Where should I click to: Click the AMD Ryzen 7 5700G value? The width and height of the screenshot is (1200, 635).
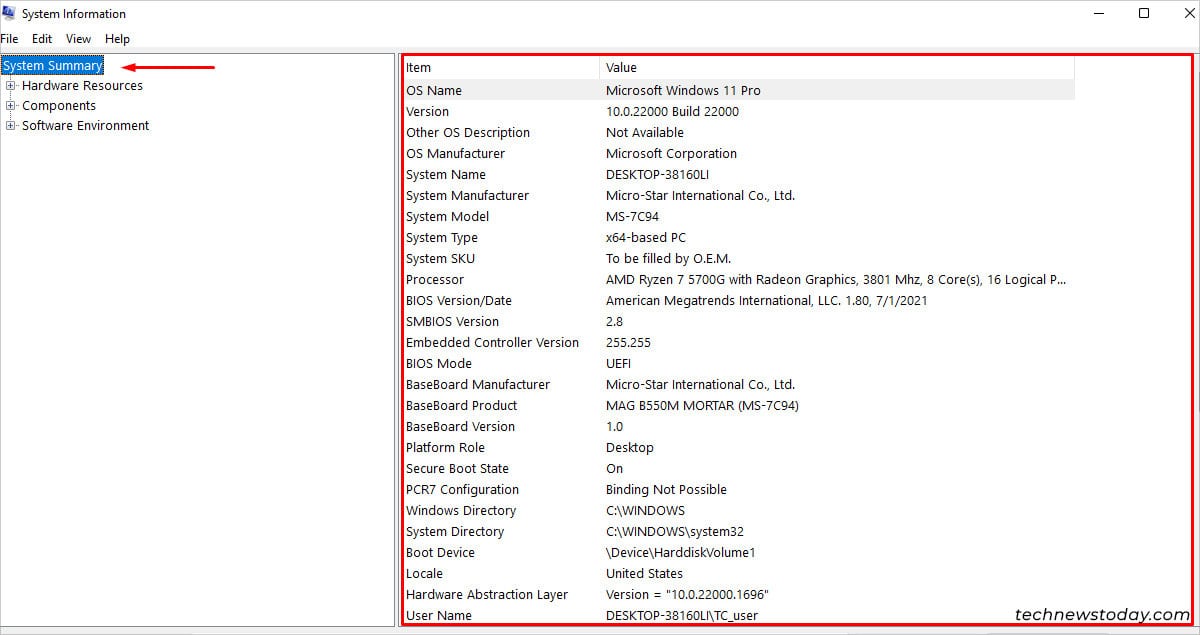click(x=836, y=279)
